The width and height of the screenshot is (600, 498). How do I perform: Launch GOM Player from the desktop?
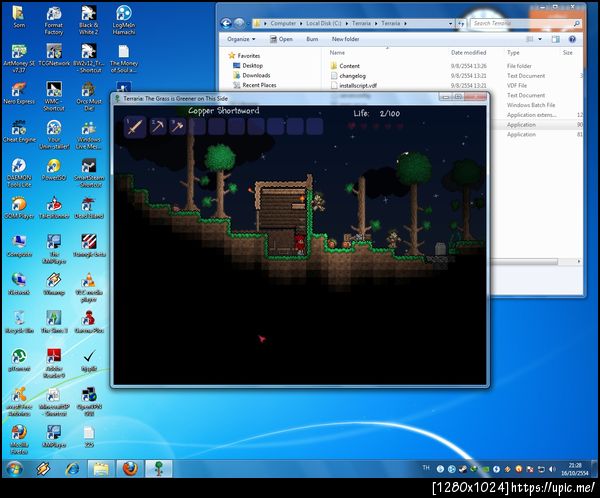tap(19, 208)
